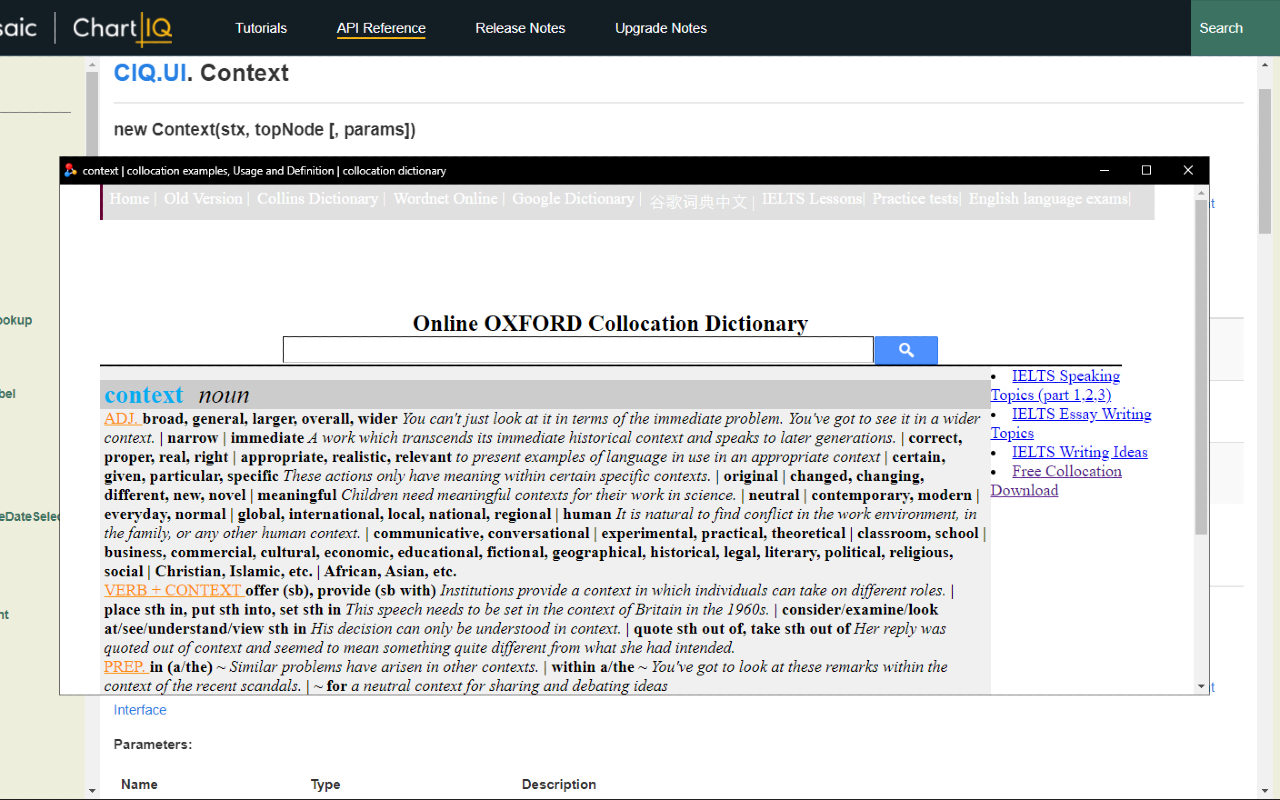Click the popup vertical scrollbar thumb

pyautogui.click(x=1201, y=367)
